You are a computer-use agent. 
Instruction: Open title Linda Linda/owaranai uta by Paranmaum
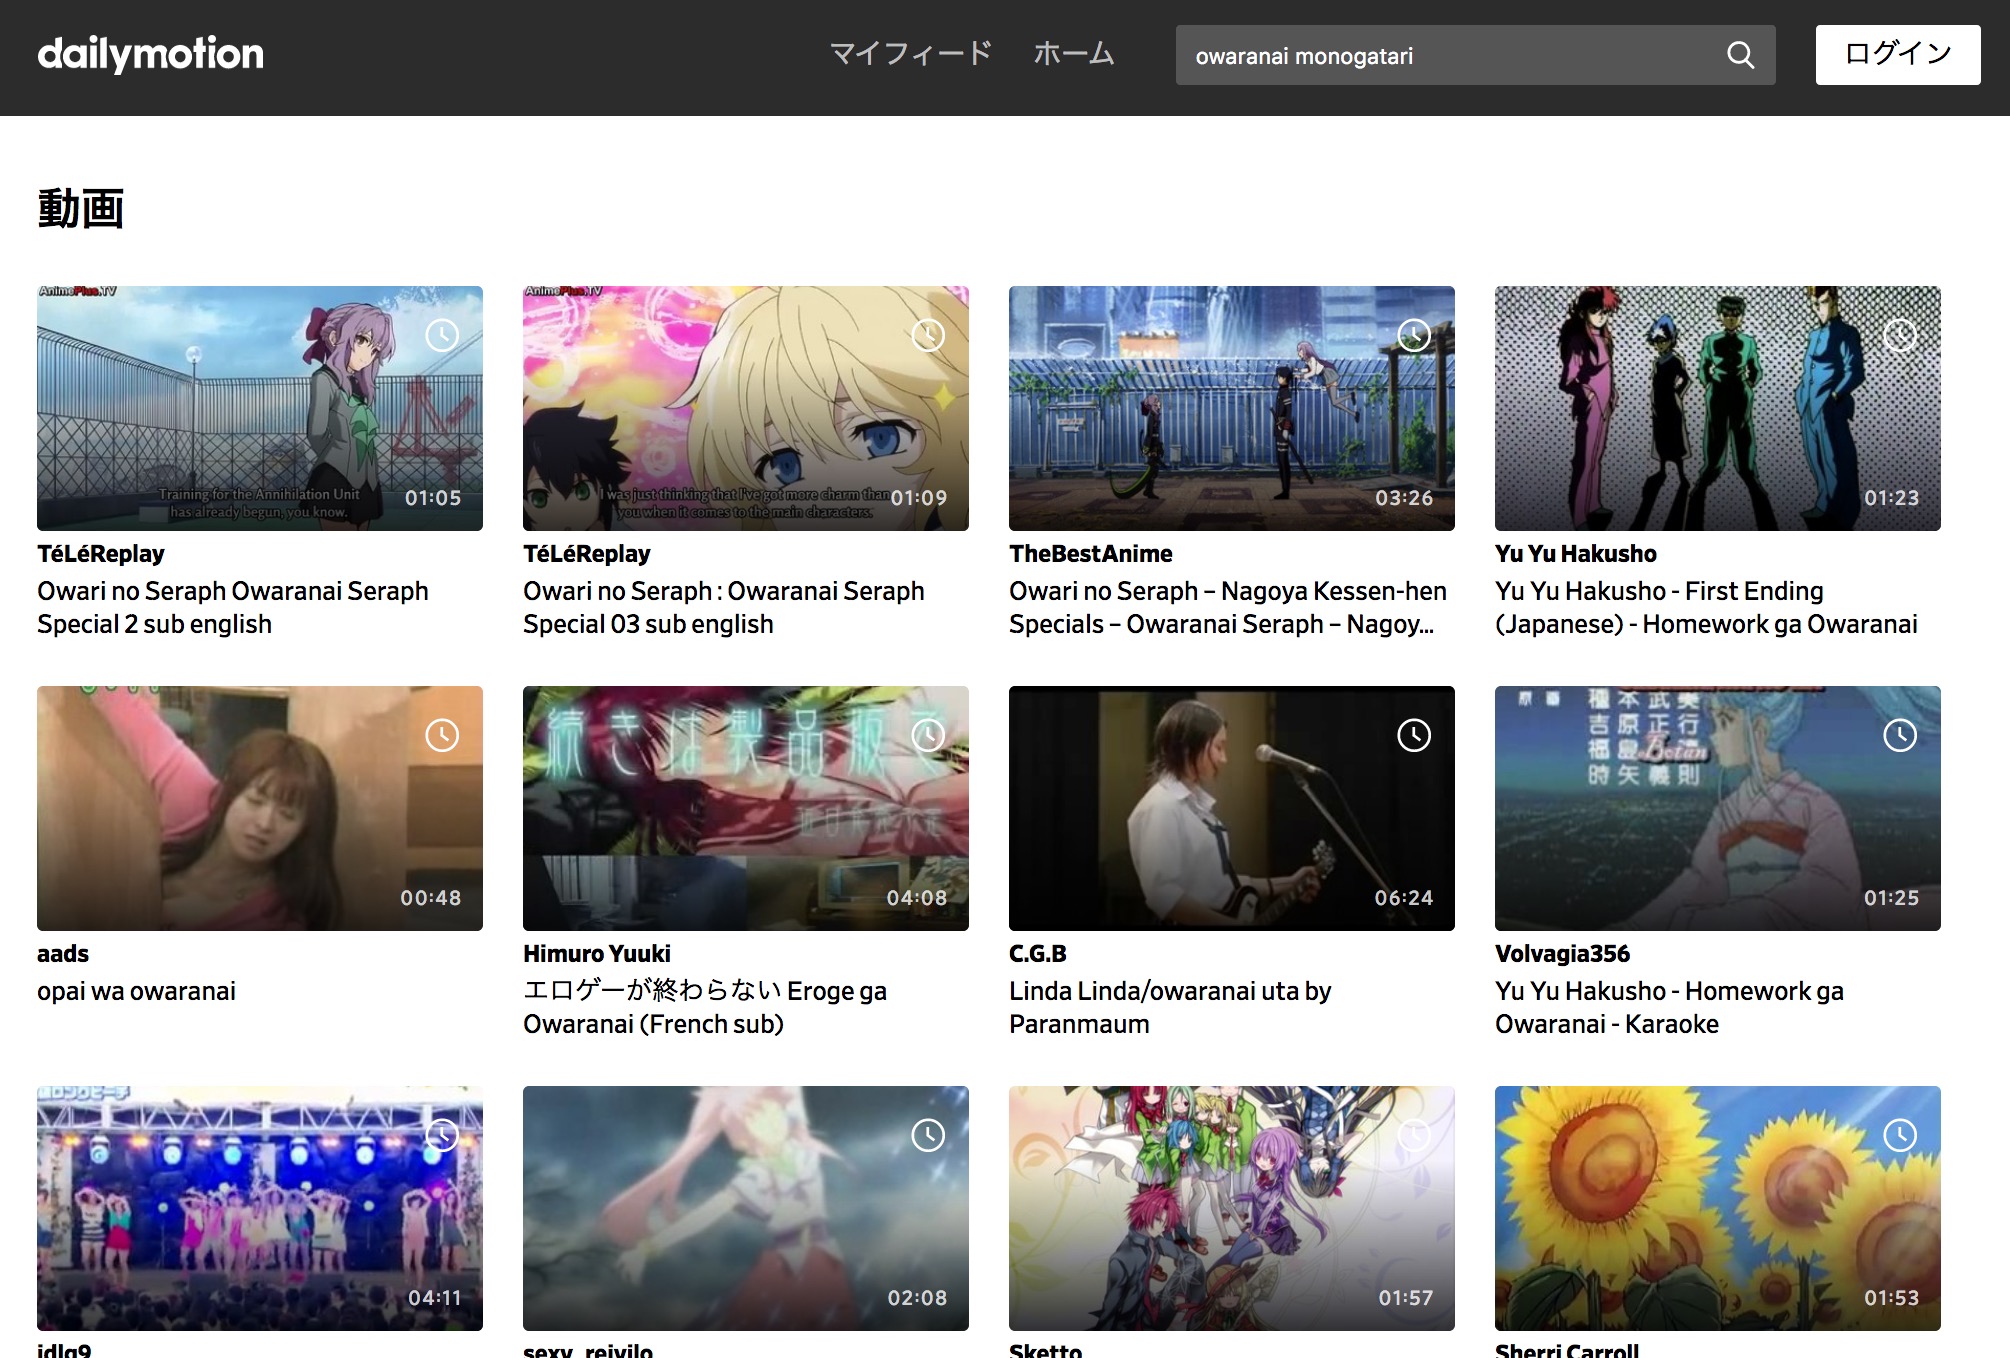(x=1170, y=1008)
